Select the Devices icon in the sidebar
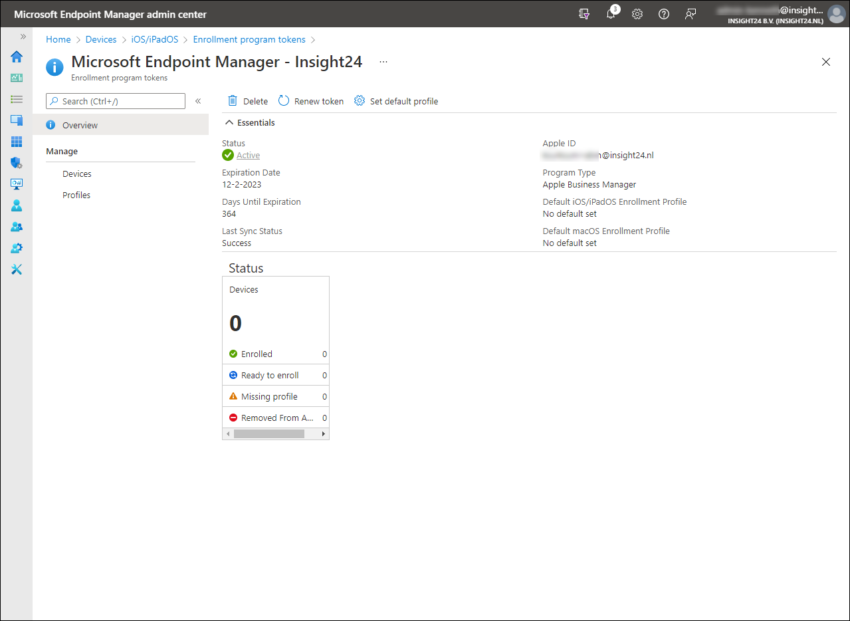 [x=15, y=120]
